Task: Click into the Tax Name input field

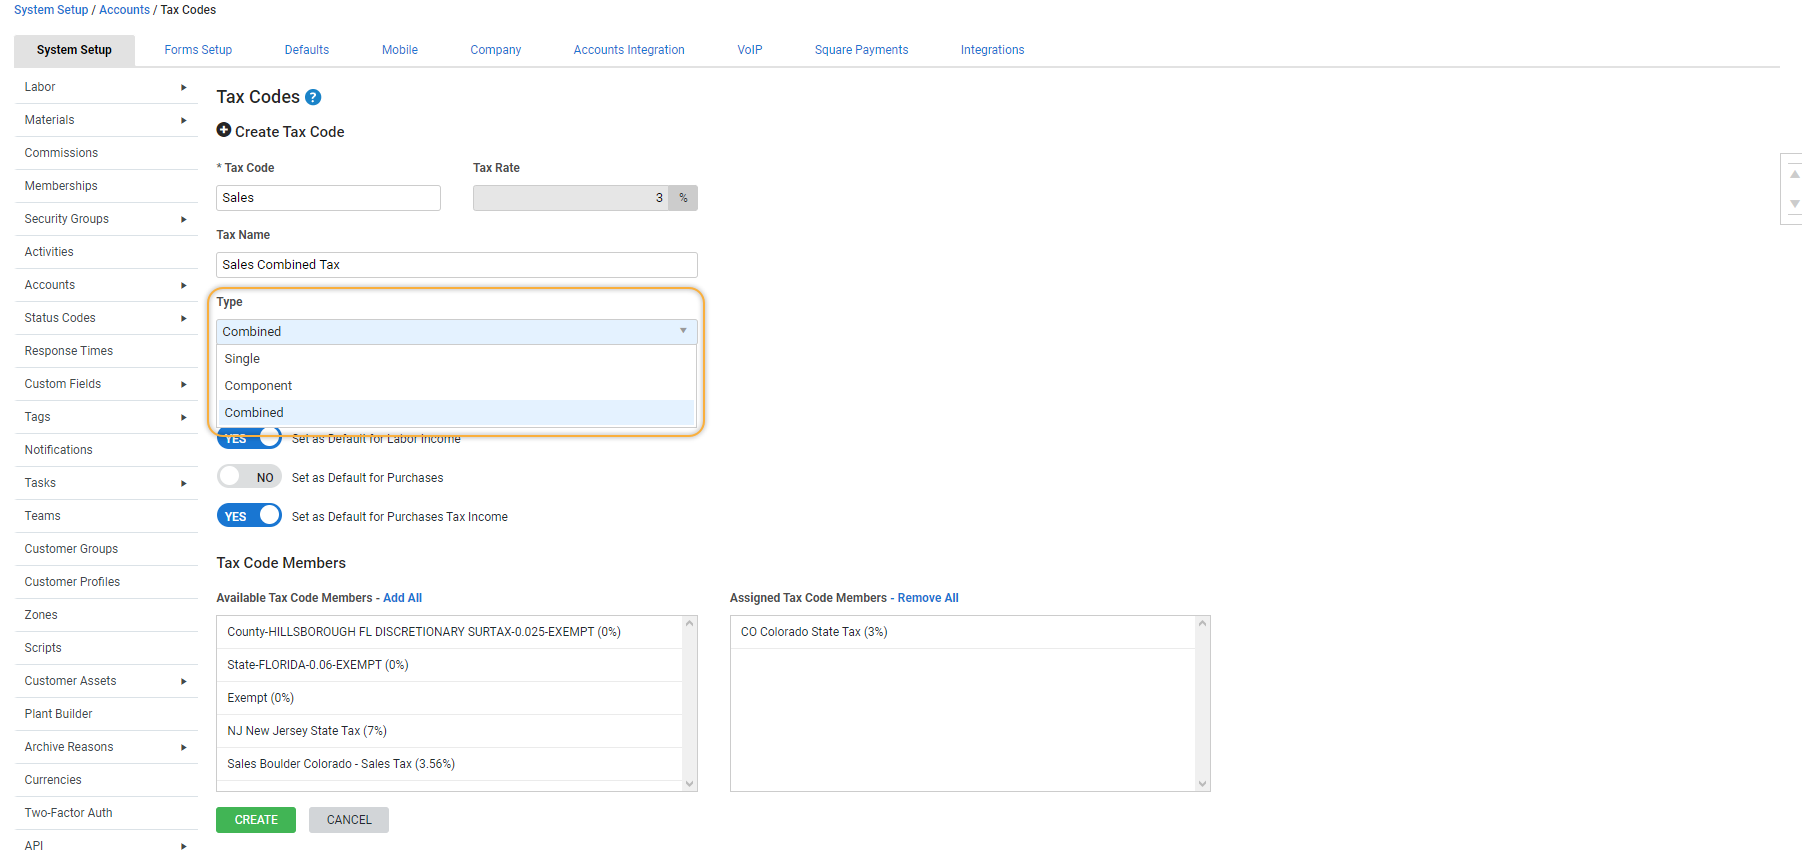Action: (x=456, y=265)
